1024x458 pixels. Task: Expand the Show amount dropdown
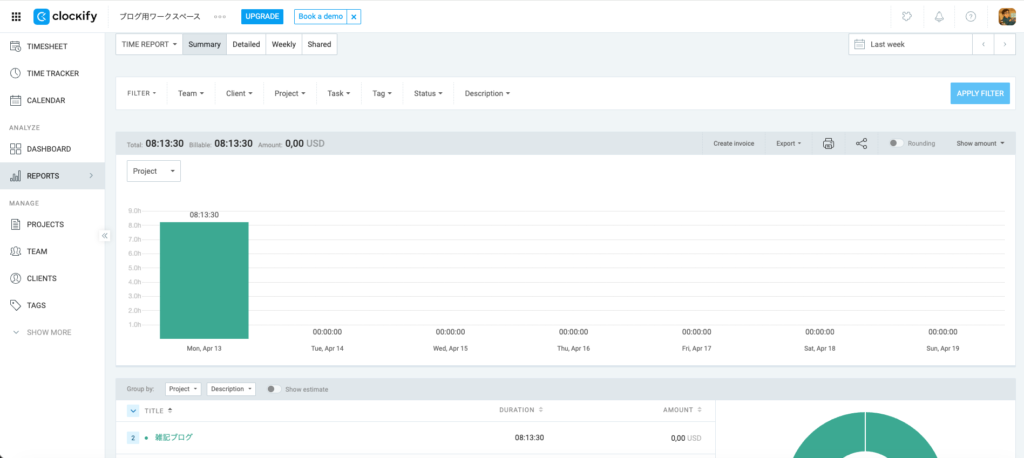pyautogui.click(x=979, y=144)
